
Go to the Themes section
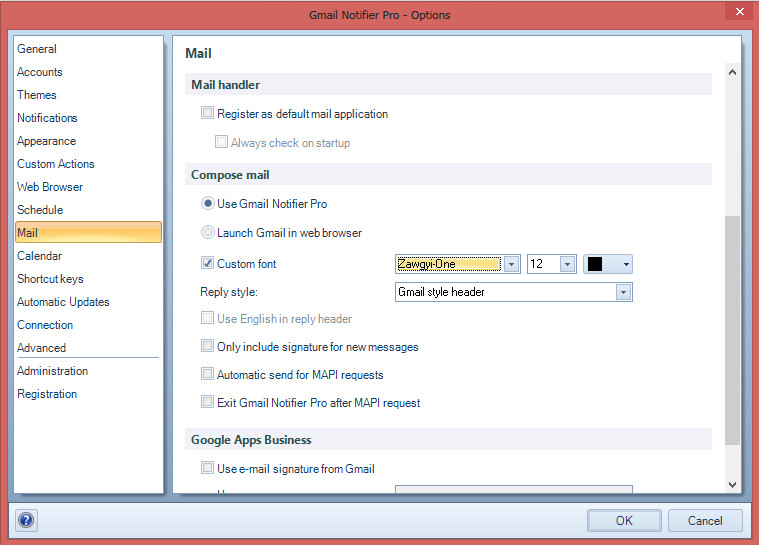click(x=37, y=95)
